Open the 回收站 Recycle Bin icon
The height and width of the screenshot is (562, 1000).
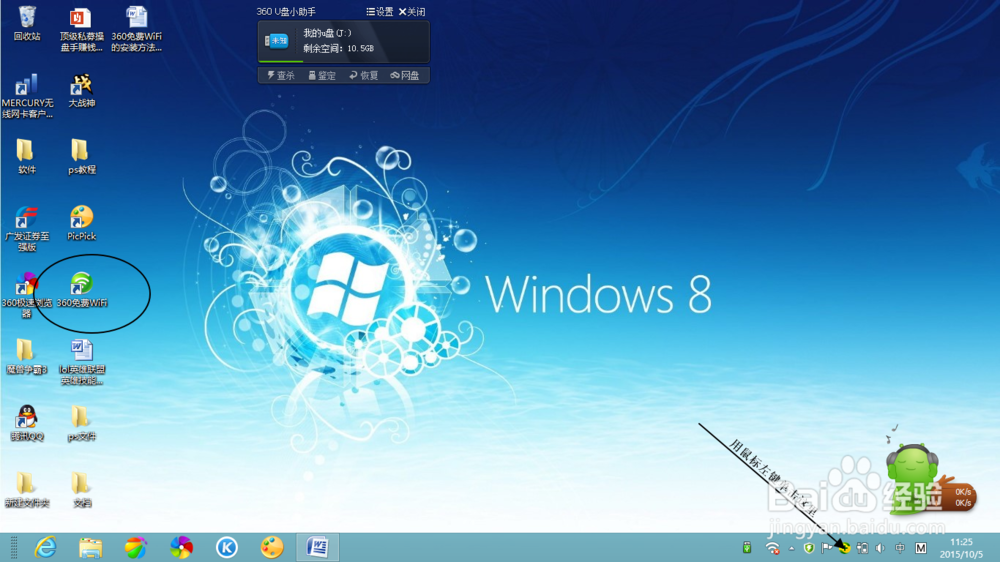pos(27,23)
